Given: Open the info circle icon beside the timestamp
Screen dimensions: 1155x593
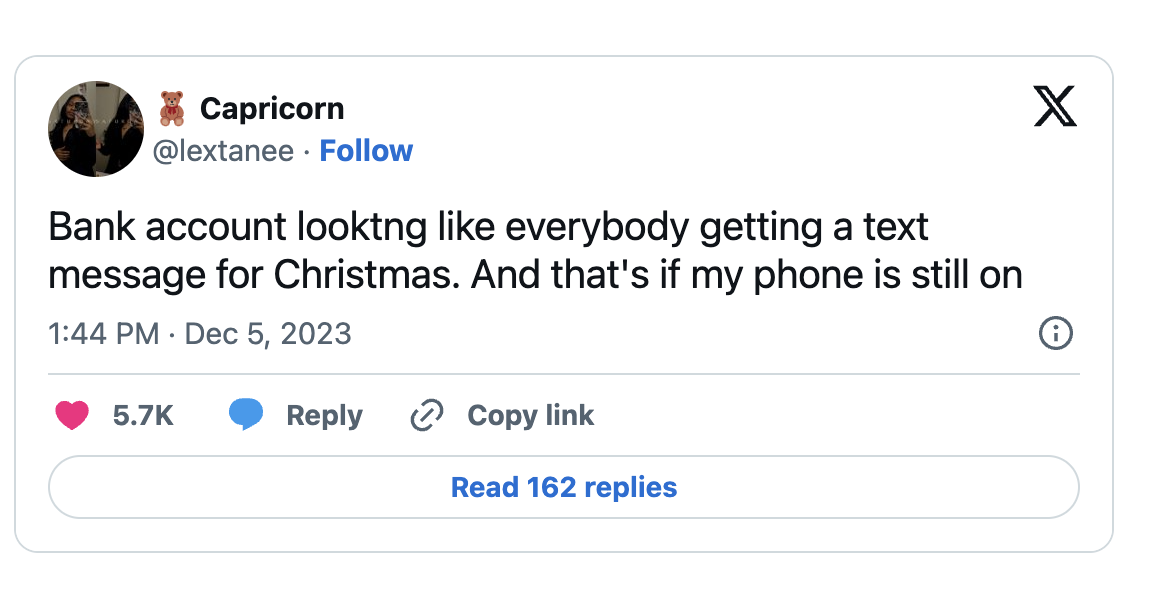Looking at the screenshot, I should tap(1056, 333).
